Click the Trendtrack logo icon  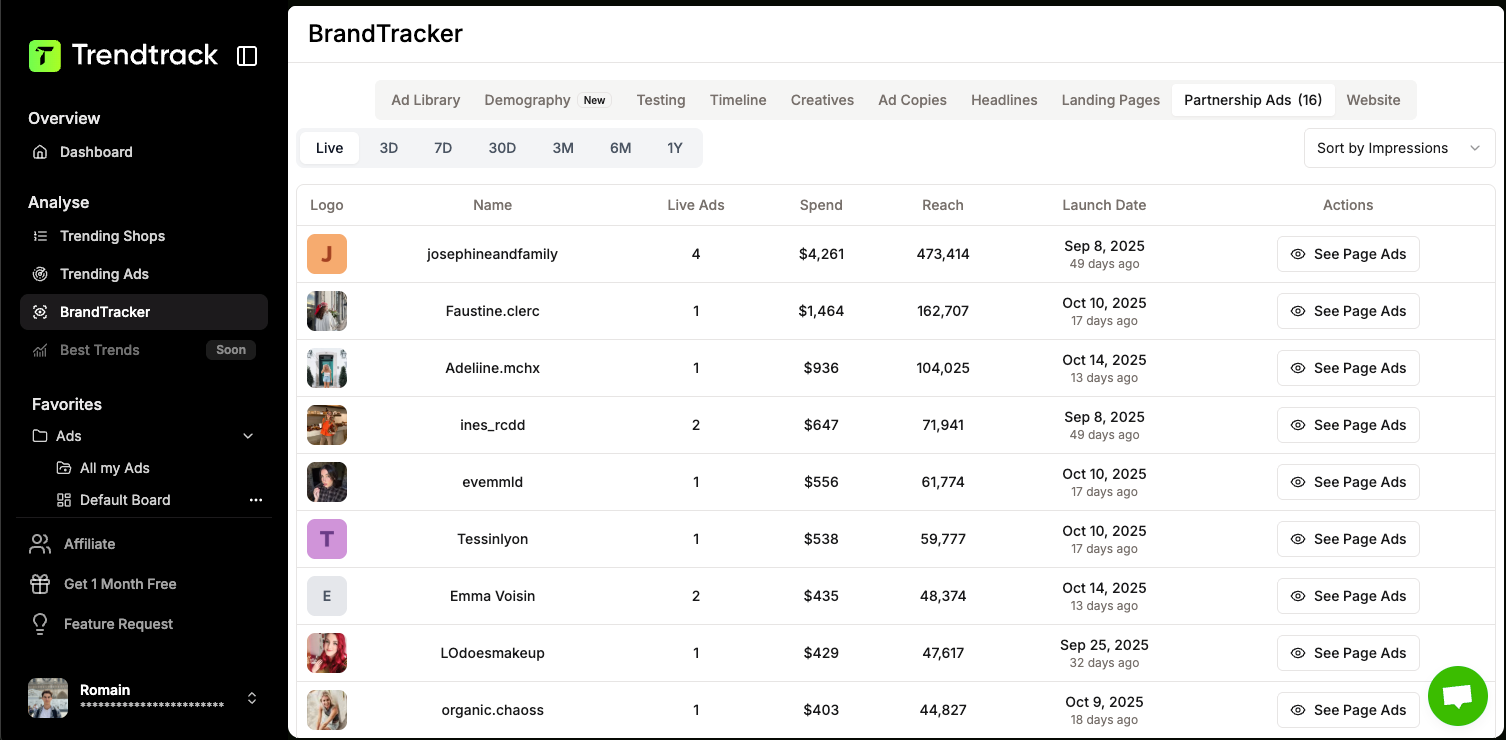tap(45, 56)
